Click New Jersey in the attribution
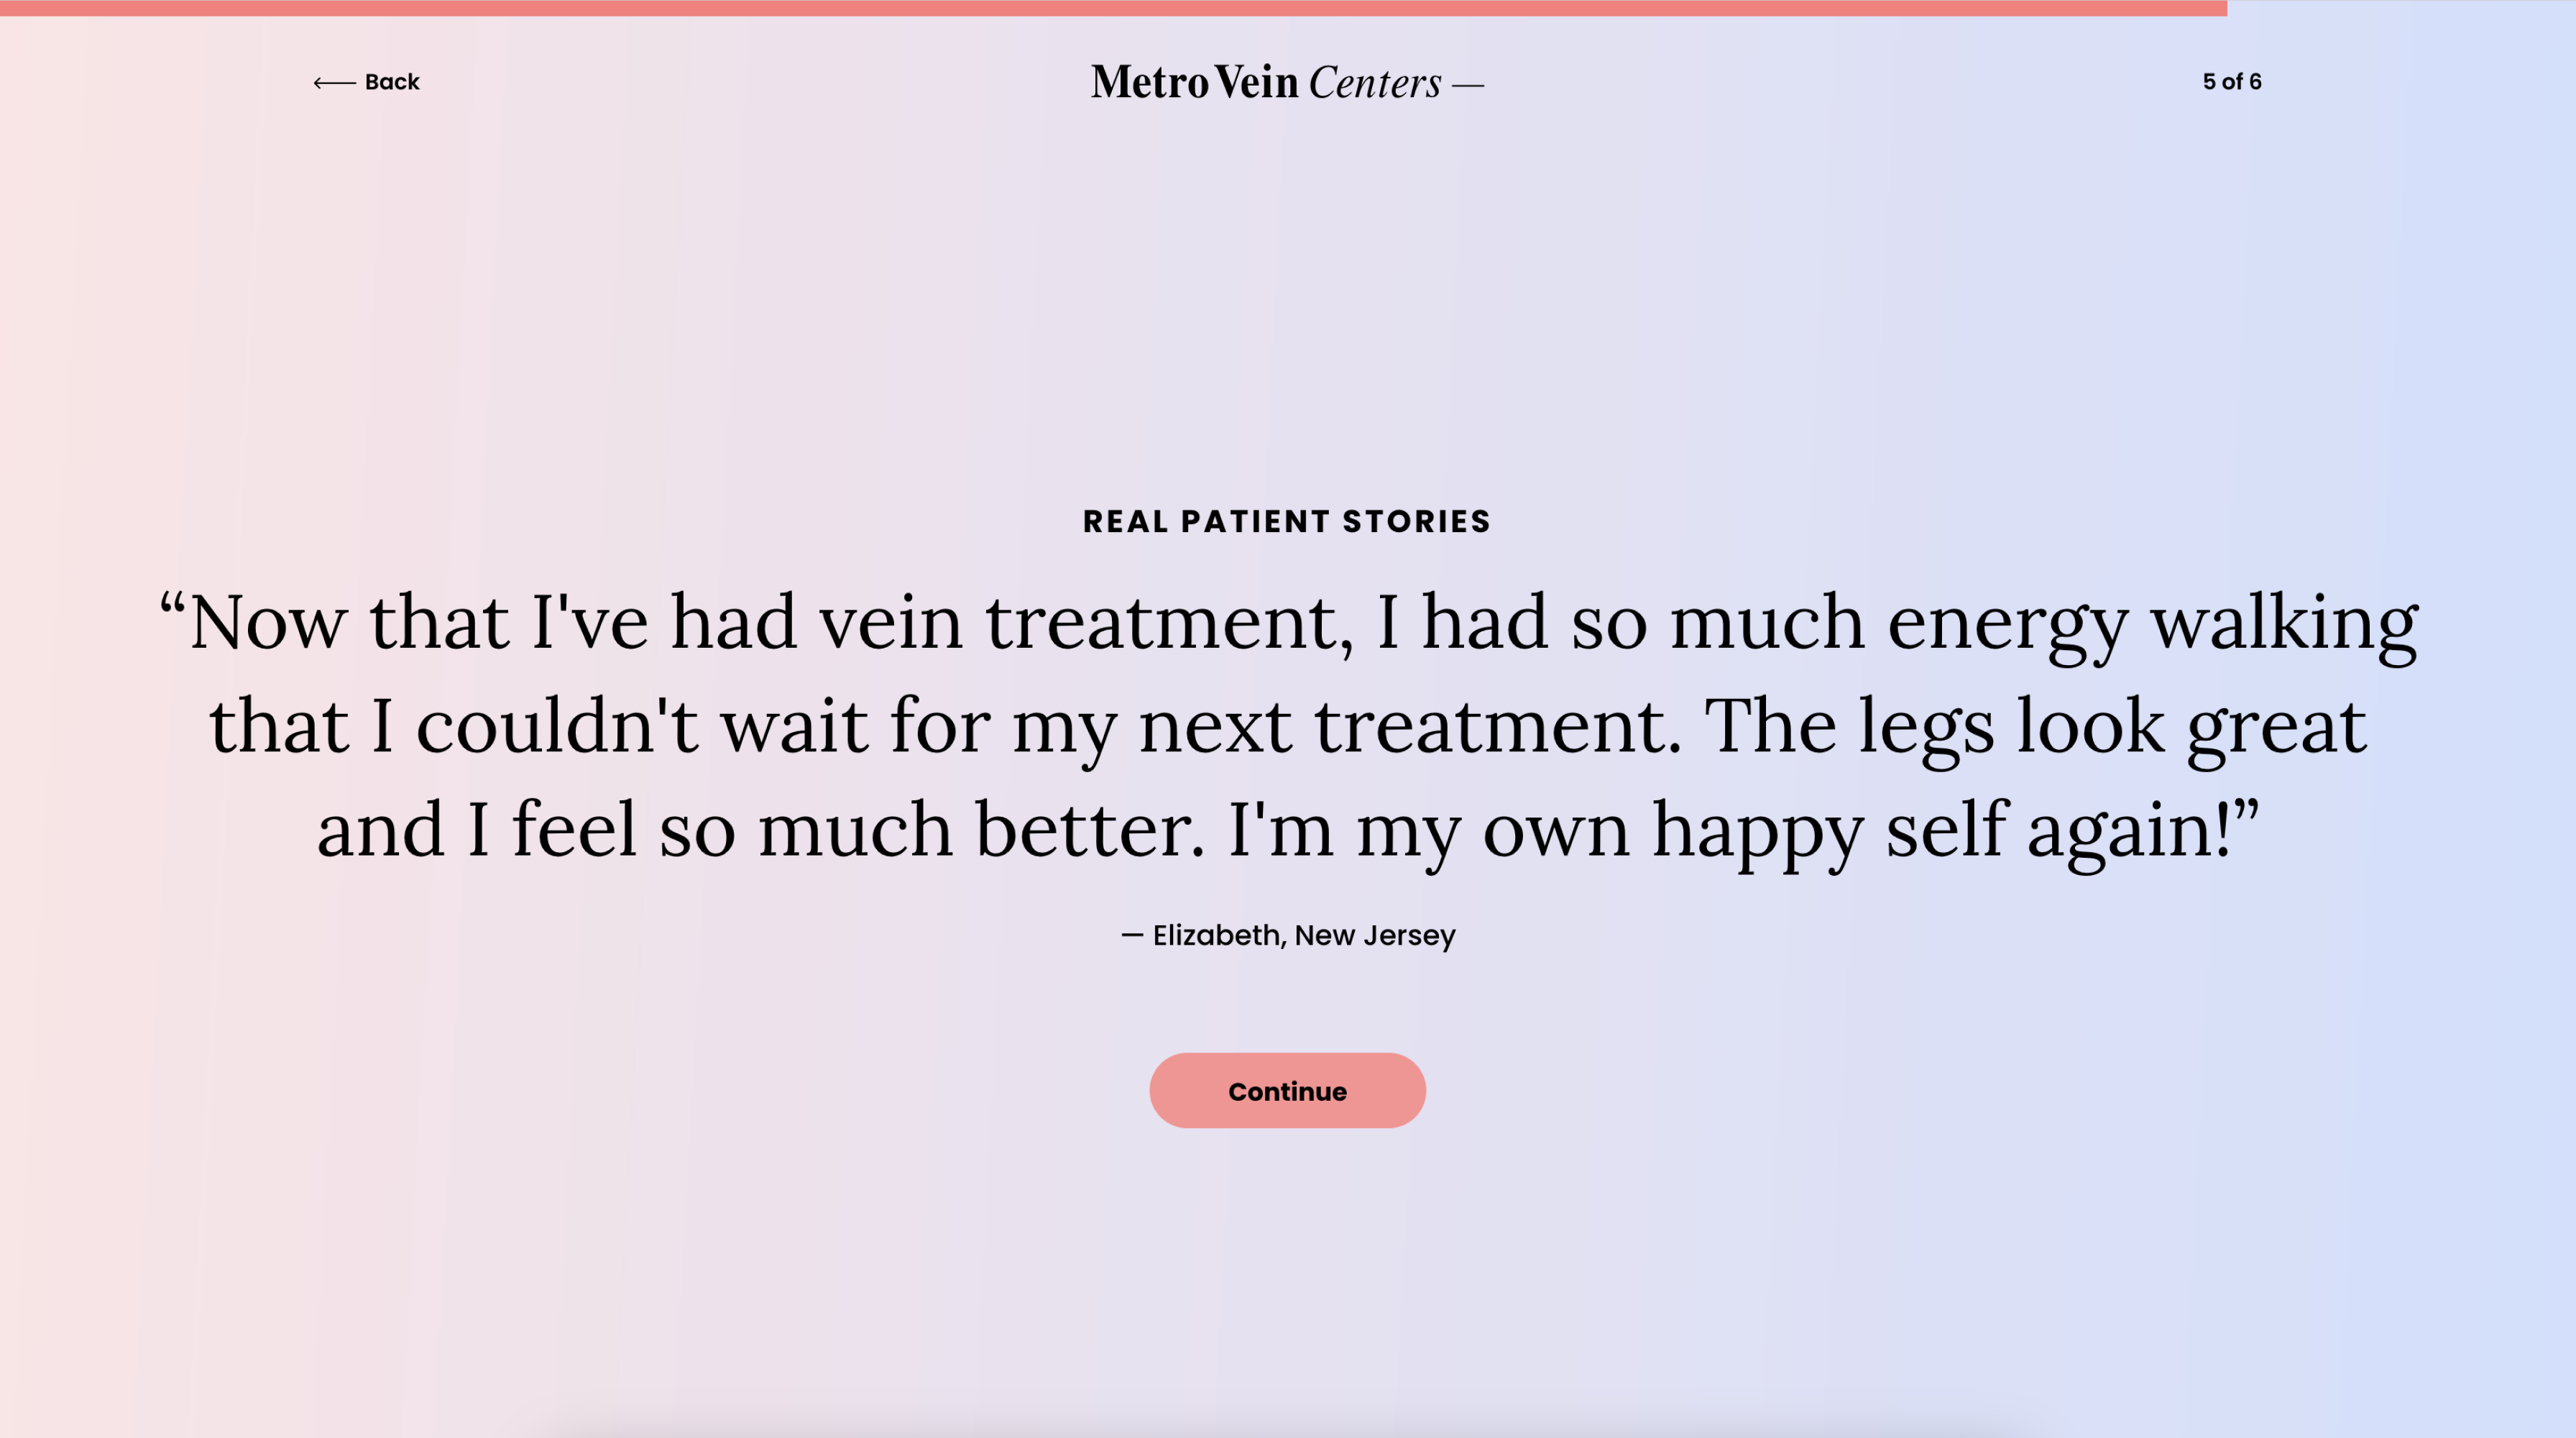This screenshot has width=2576, height=1438. (x=1375, y=935)
